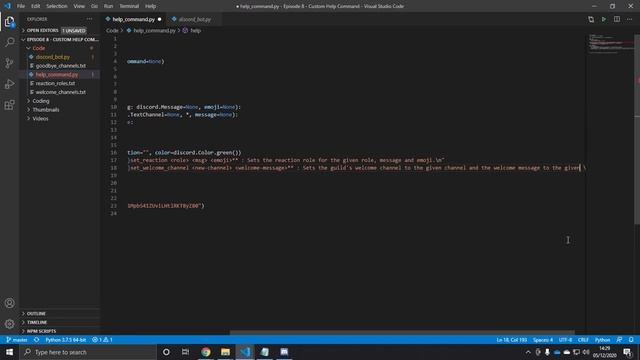Viewport: 640px width, 360px height.
Task: Open the Windows Start menu
Action: pyautogui.click(x=9, y=352)
